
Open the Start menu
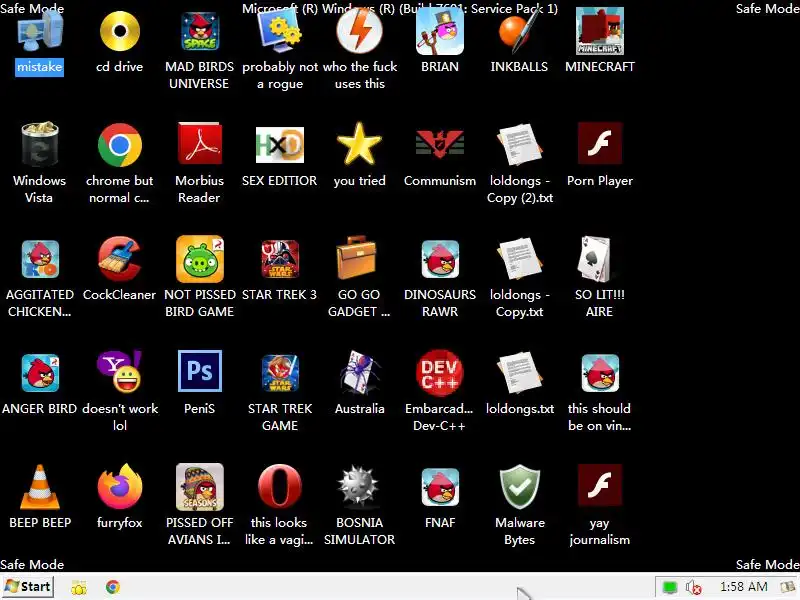point(28,587)
